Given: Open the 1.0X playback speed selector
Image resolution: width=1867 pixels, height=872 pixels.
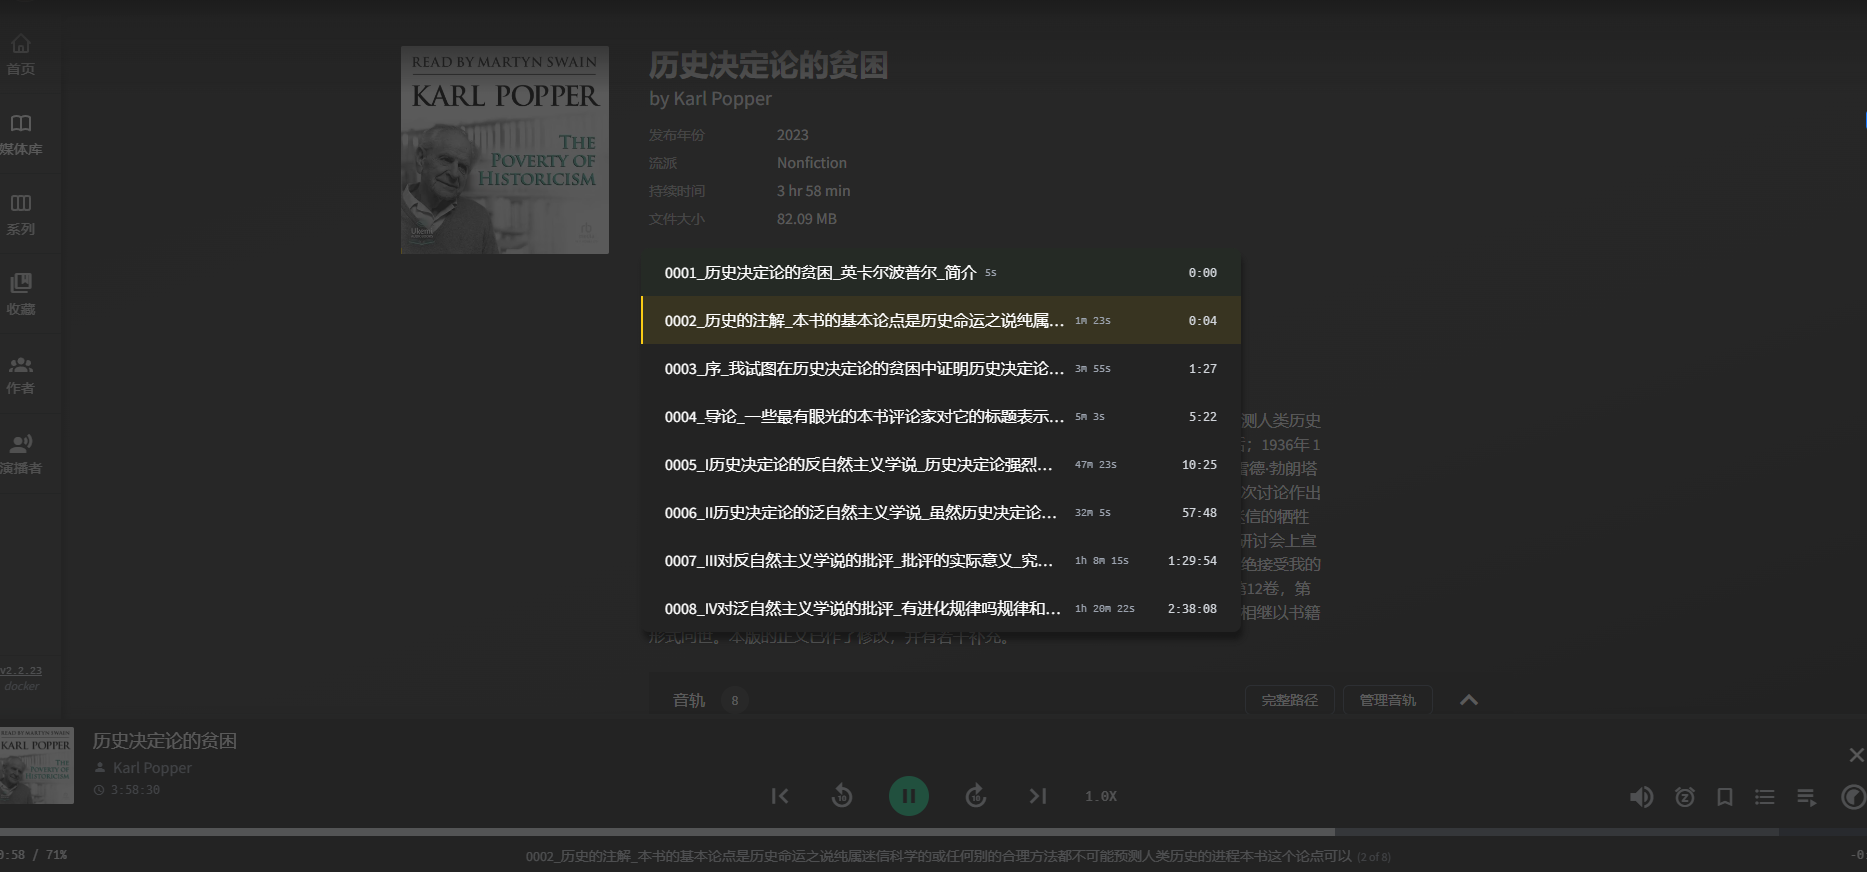Looking at the screenshot, I should pyautogui.click(x=1101, y=796).
